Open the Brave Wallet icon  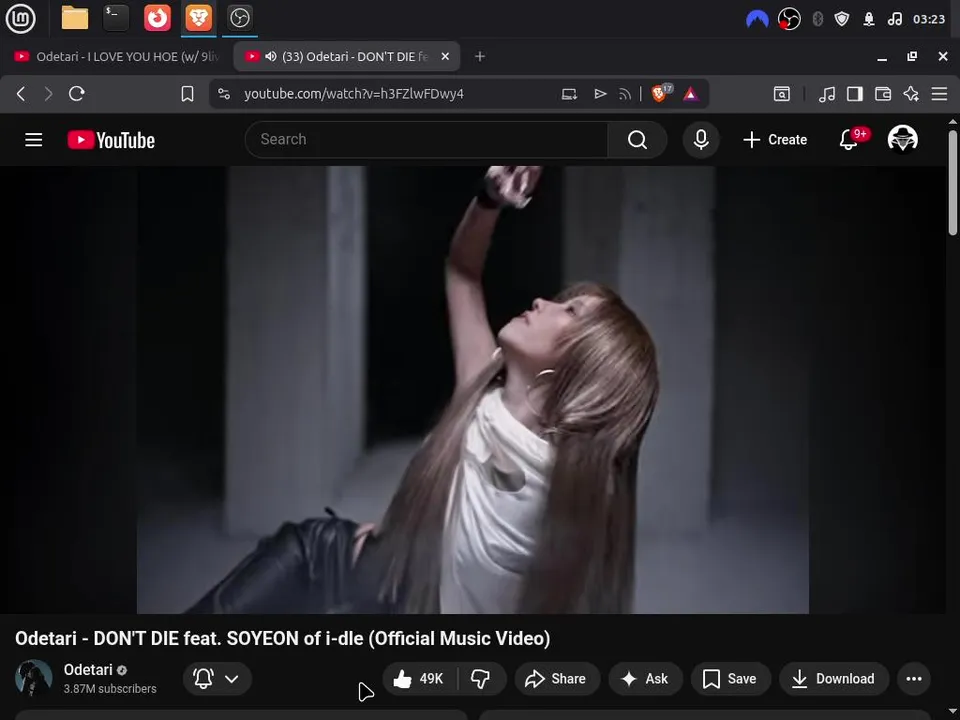point(883,94)
